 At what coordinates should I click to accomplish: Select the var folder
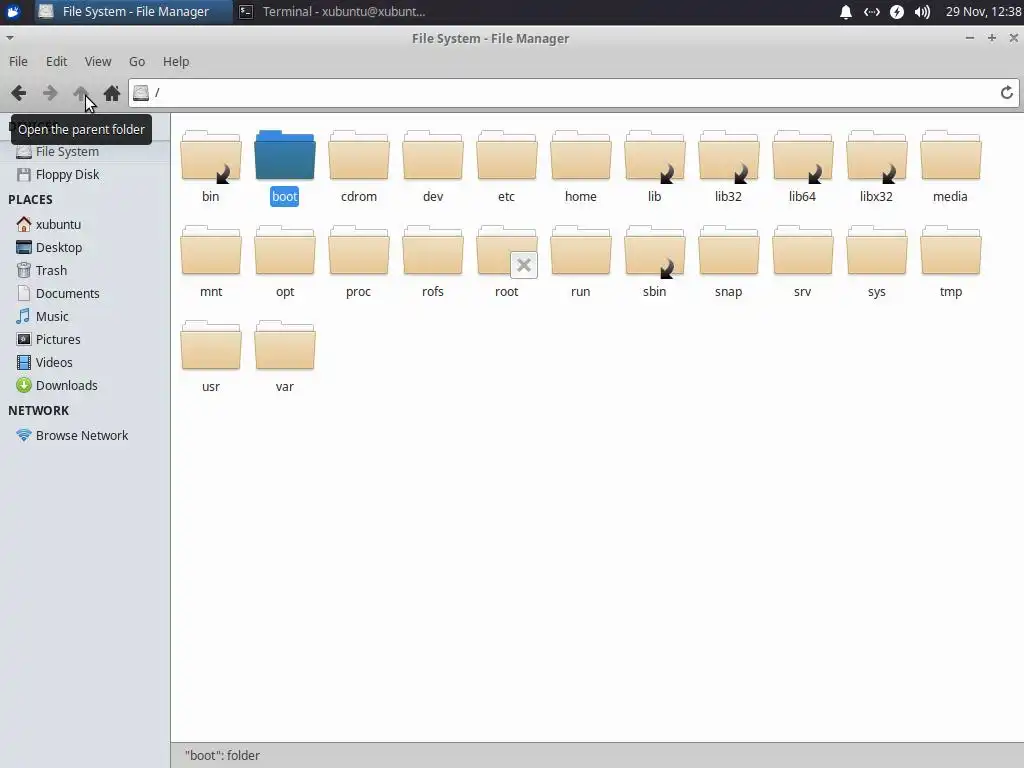pyautogui.click(x=285, y=345)
